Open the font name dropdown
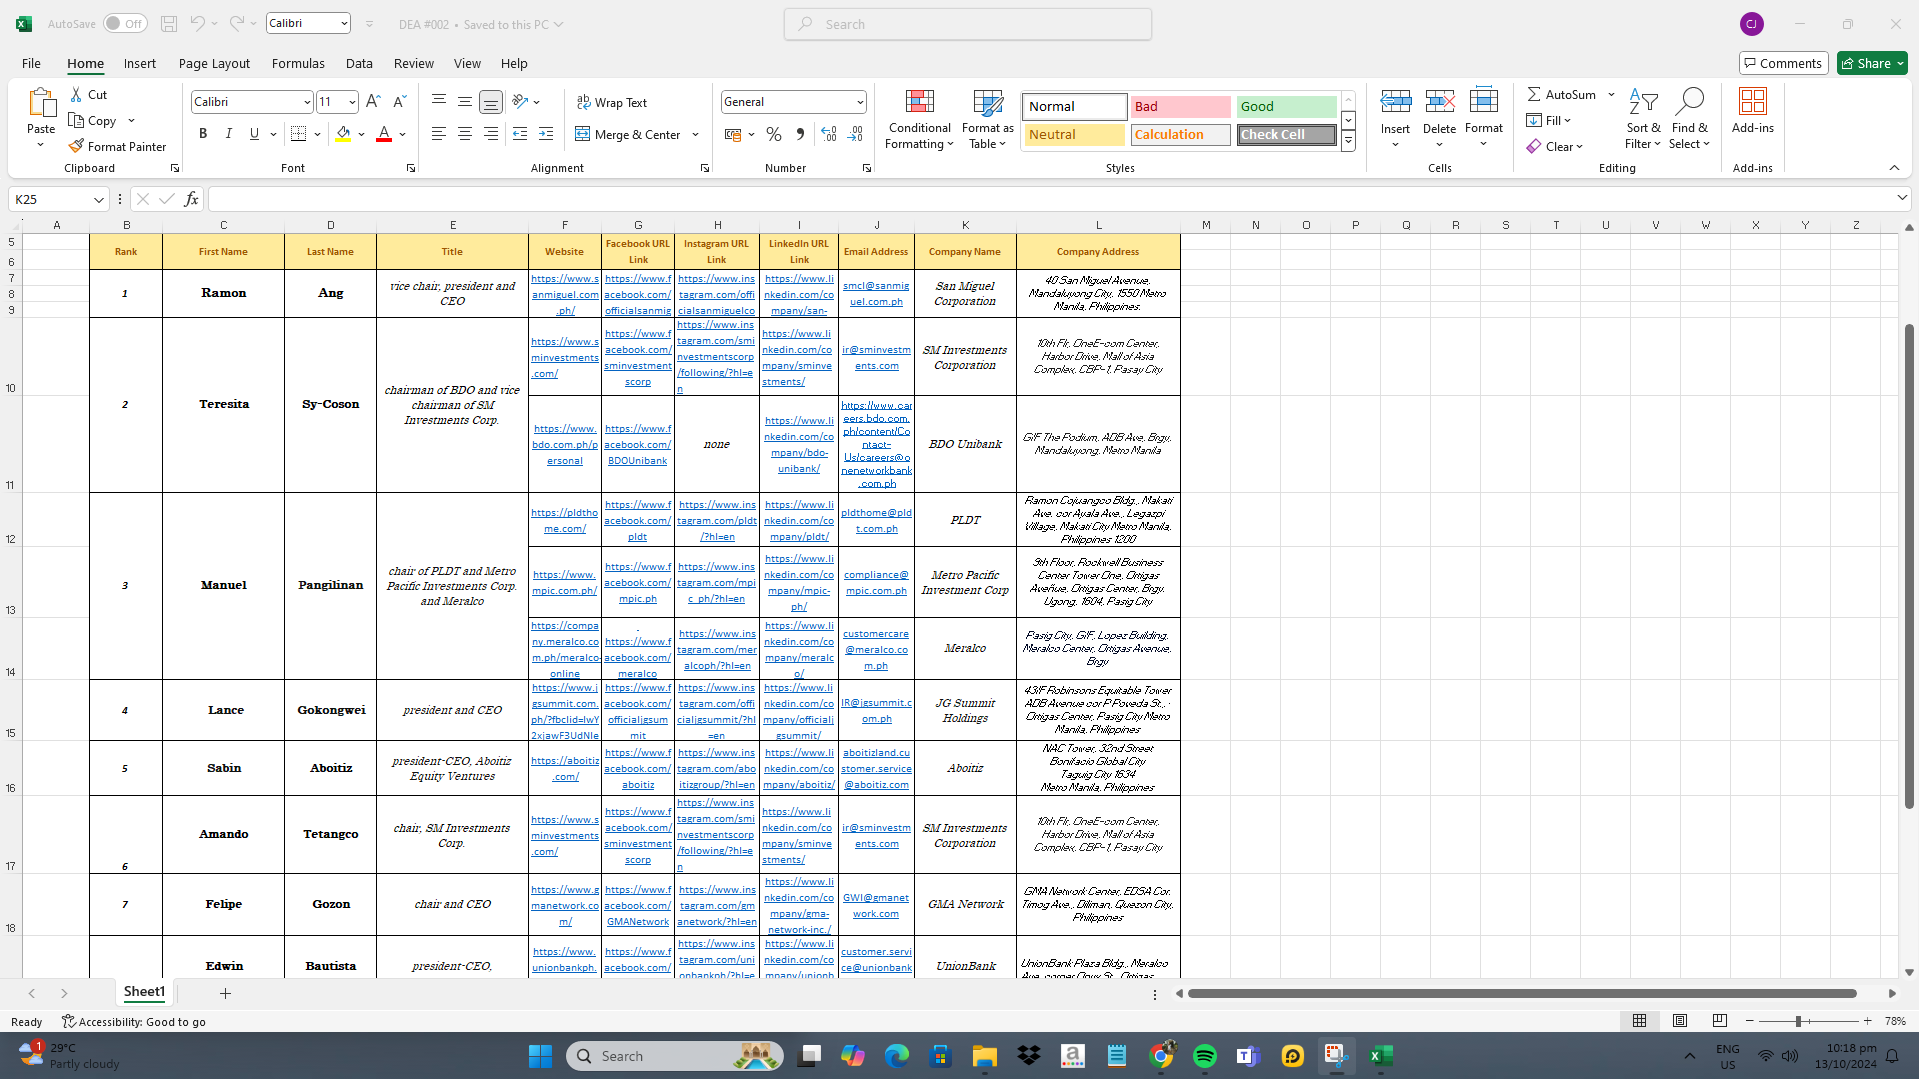Screen dimensions: 1919x1079 [x=307, y=102]
